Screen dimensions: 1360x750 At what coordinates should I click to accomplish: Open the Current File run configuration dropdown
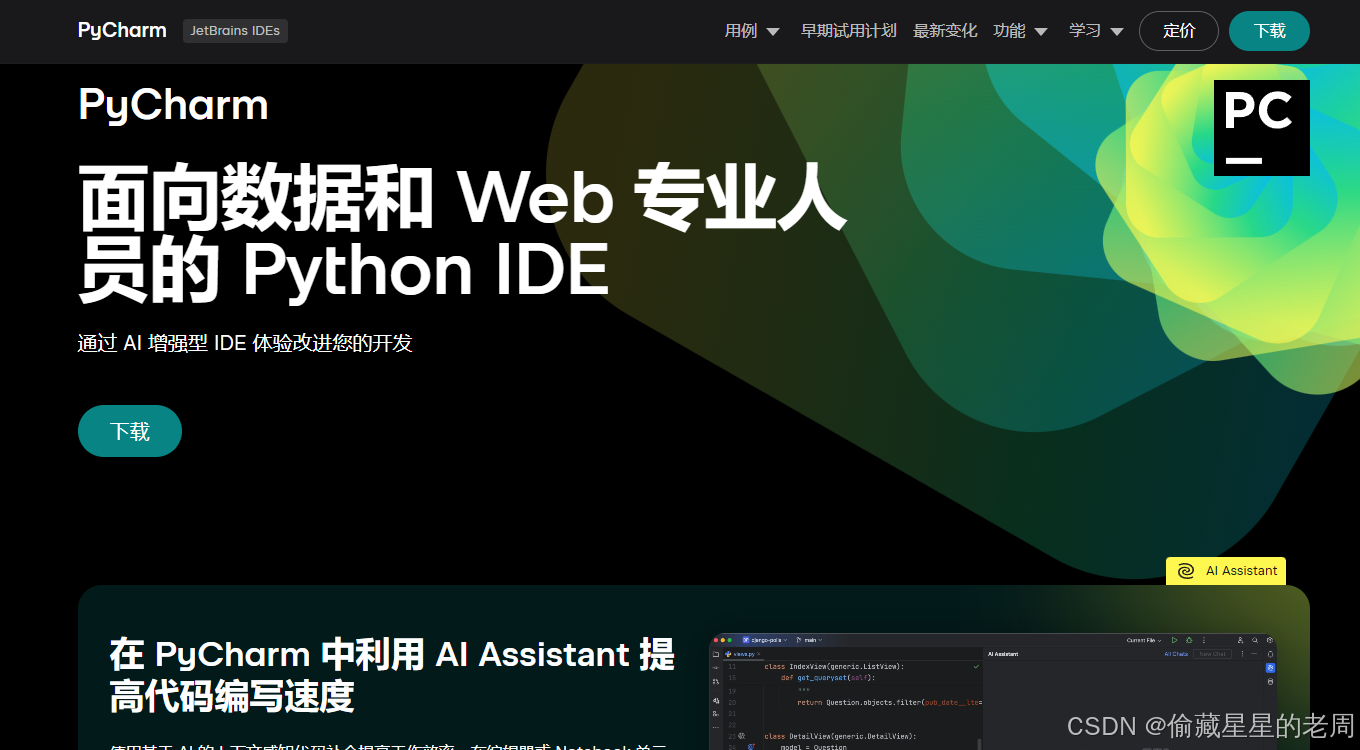click(x=1144, y=640)
